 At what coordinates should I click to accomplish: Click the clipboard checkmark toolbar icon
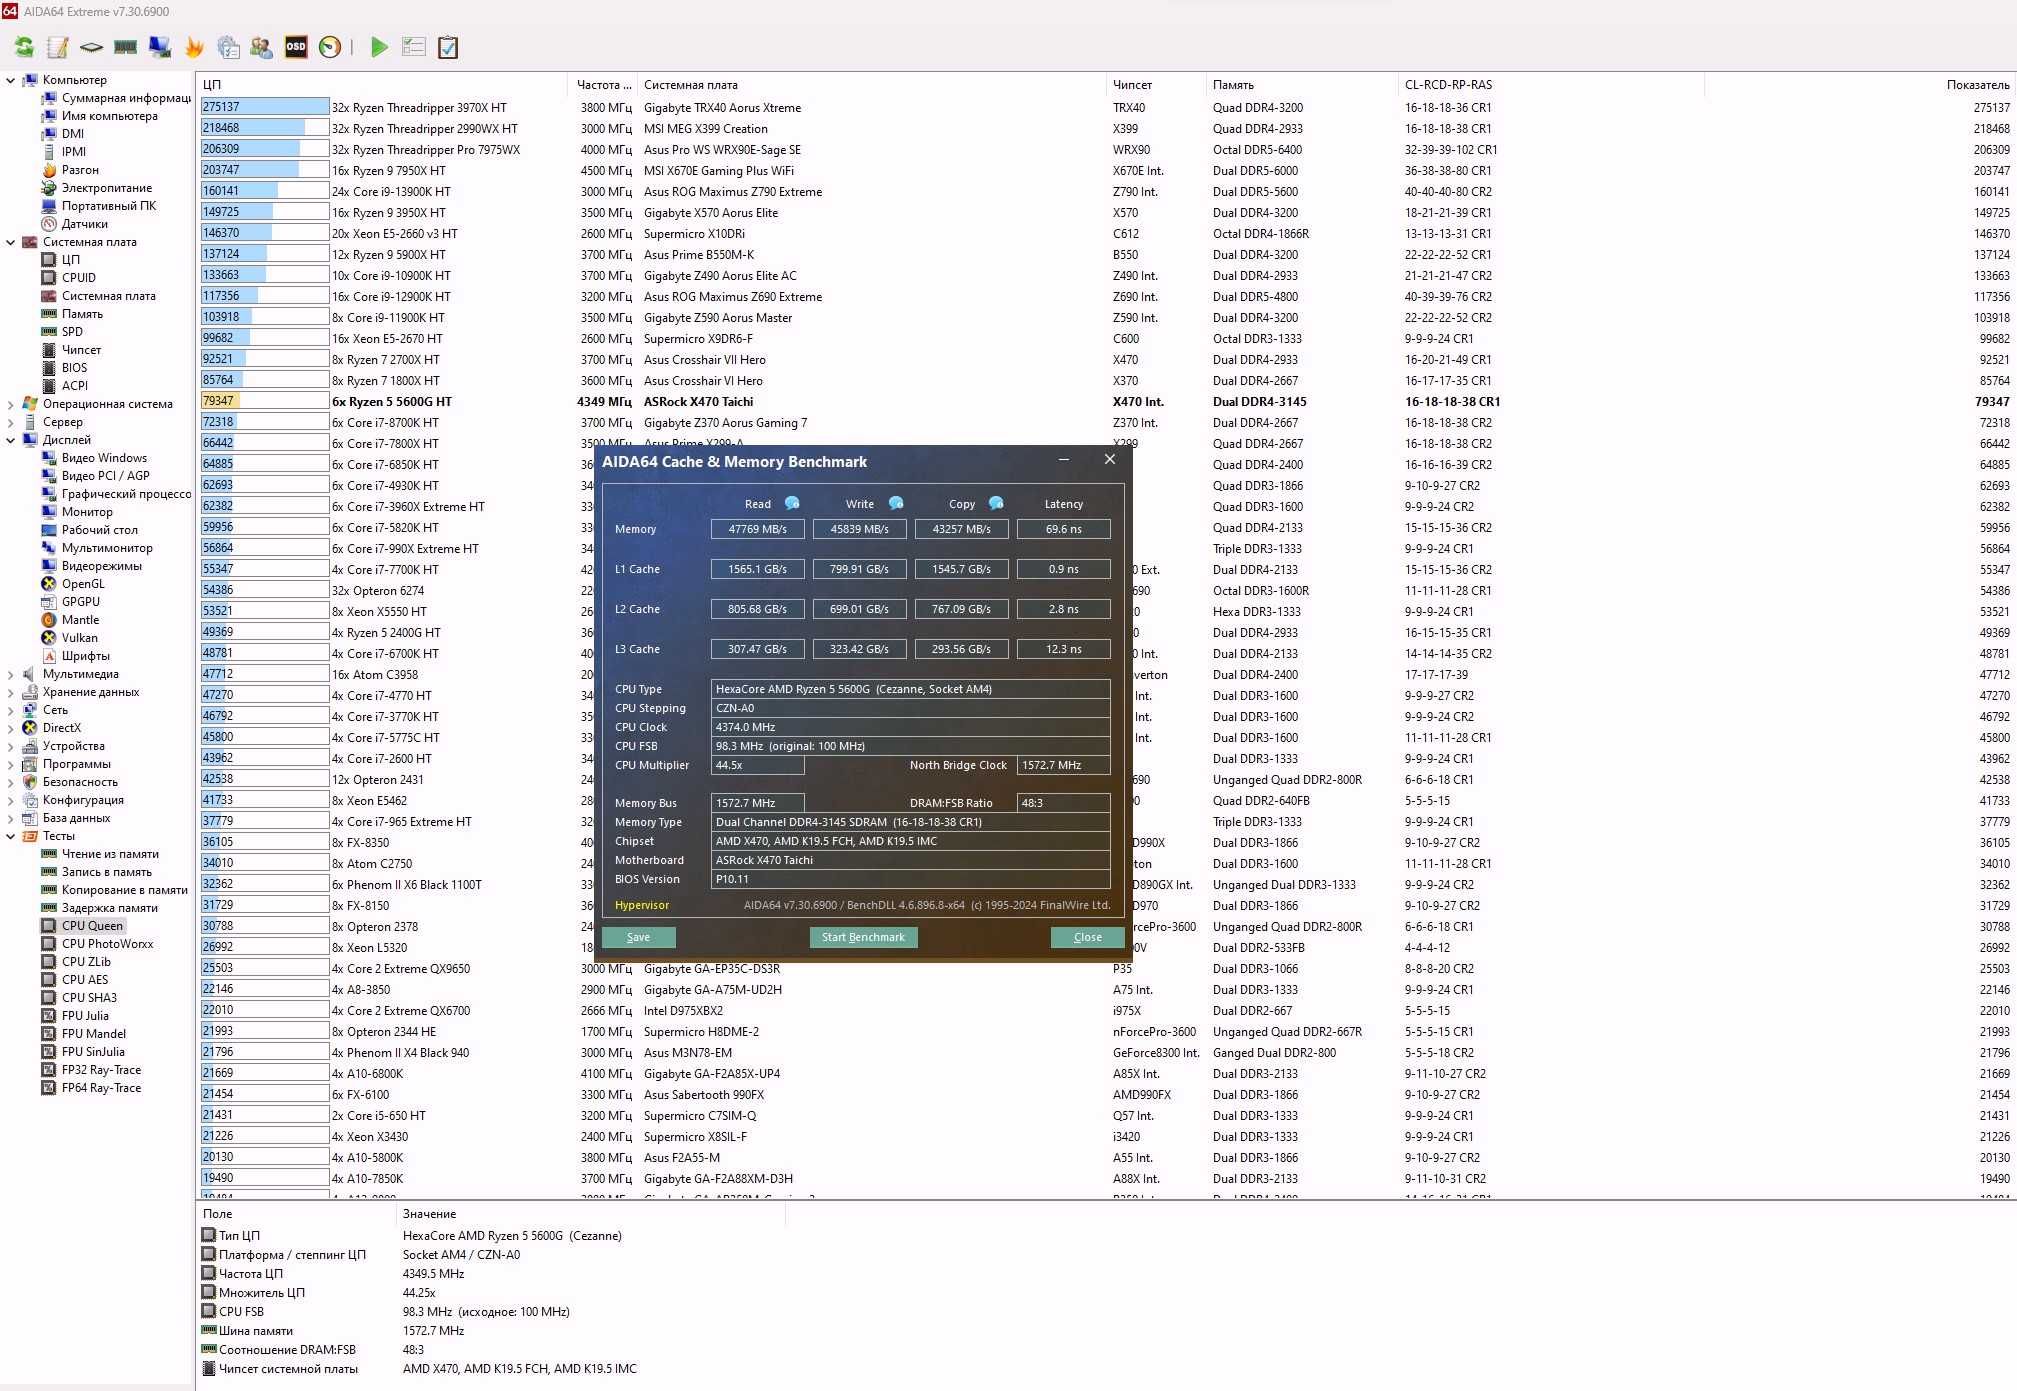coord(448,47)
